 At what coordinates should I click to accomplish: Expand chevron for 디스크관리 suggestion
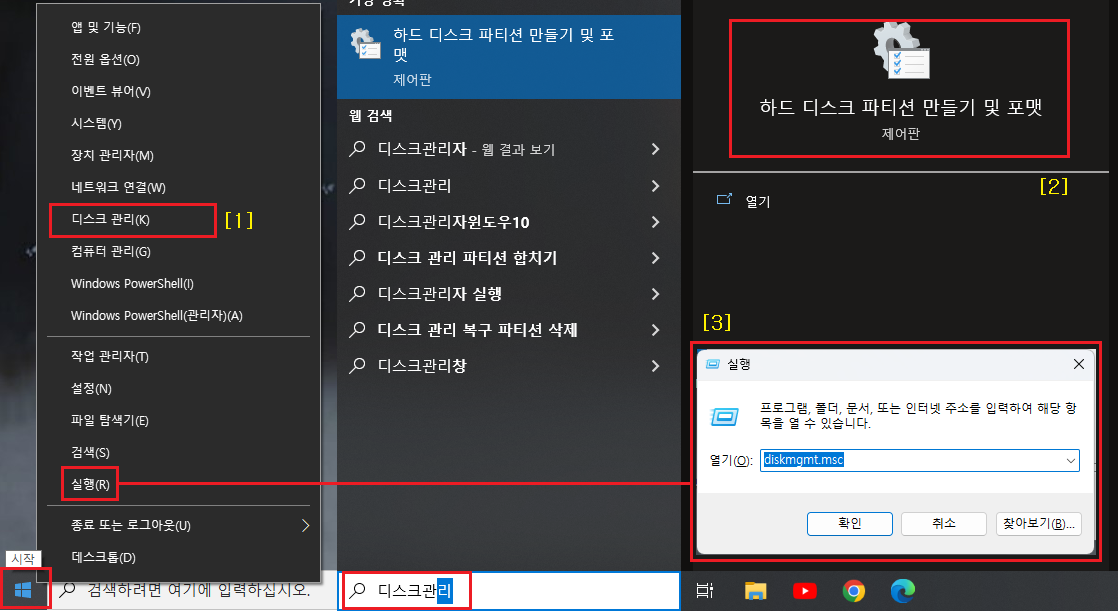(655, 185)
